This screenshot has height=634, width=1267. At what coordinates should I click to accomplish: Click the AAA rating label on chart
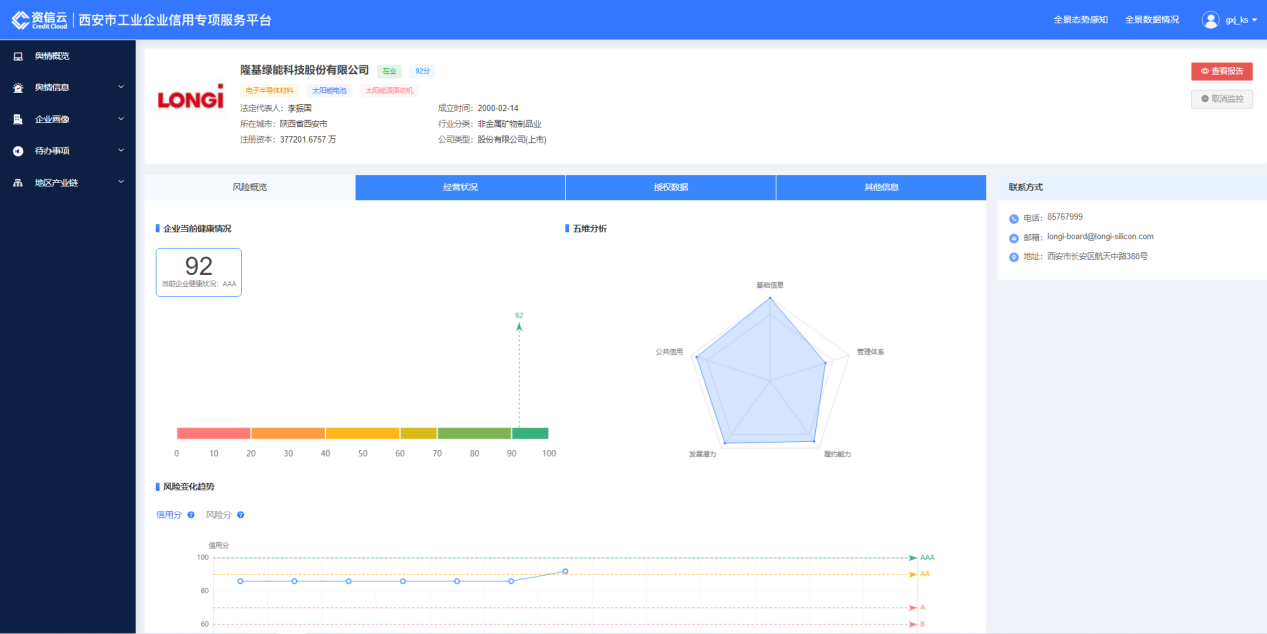(927, 557)
